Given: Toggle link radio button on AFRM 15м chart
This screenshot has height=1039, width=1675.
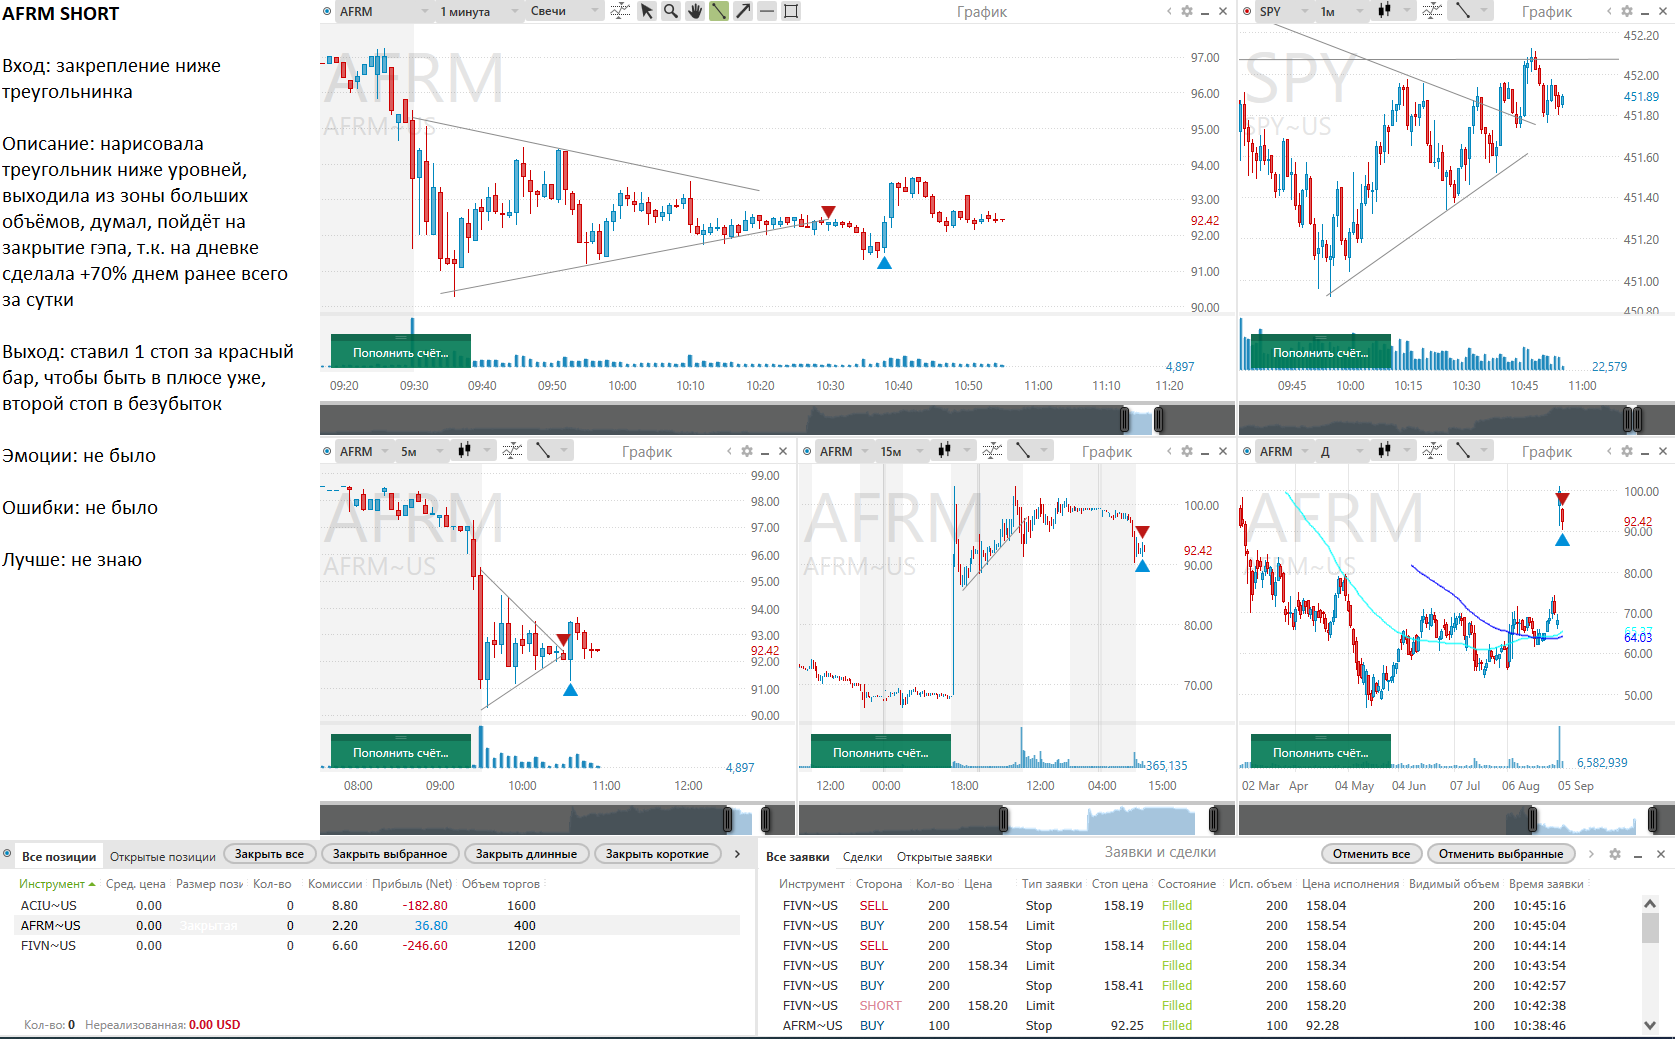Looking at the screenshot, I should [807, 451].
